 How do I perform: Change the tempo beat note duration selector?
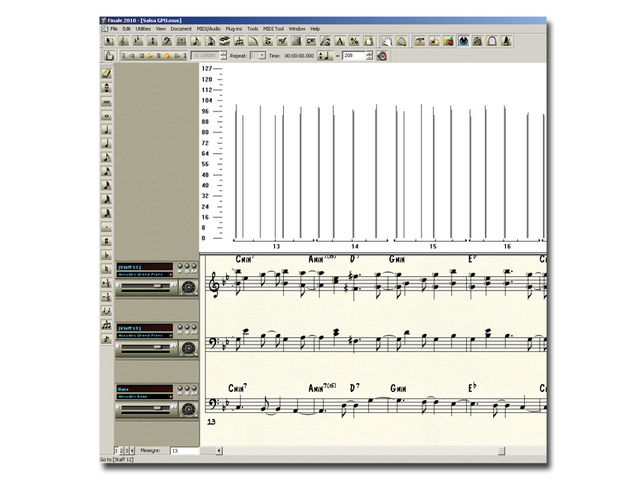[325, 56]
